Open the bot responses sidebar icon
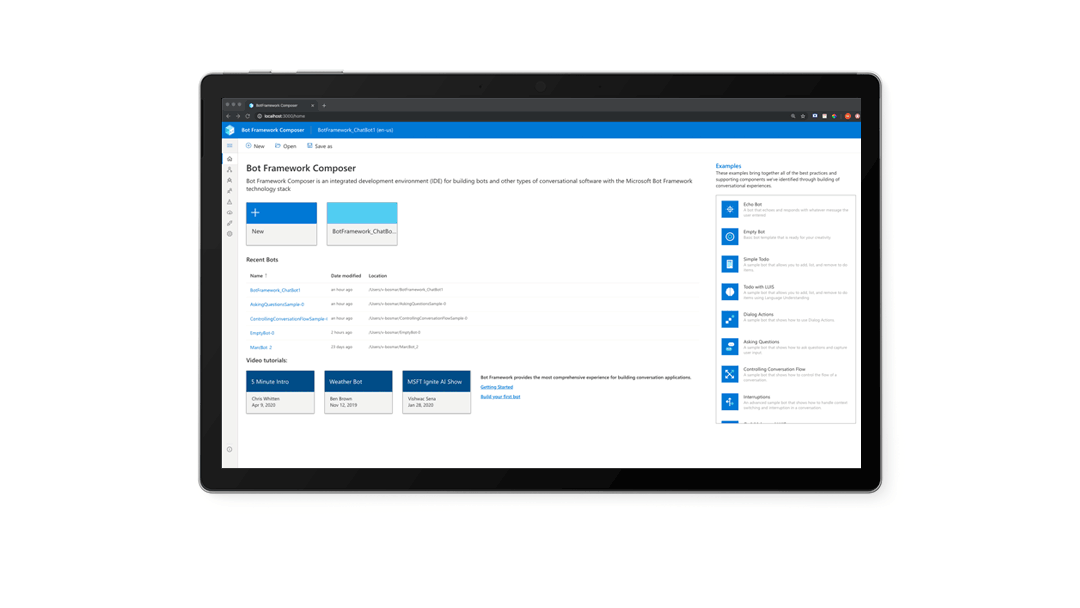Screen dimensions: 1080x608 click(x=229, y=180)
